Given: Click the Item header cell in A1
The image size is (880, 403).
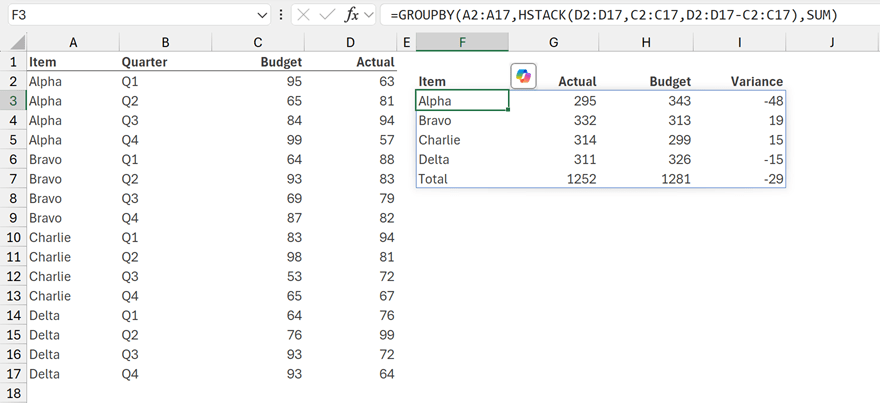Looking at the screenshot, I should point(73,62).
